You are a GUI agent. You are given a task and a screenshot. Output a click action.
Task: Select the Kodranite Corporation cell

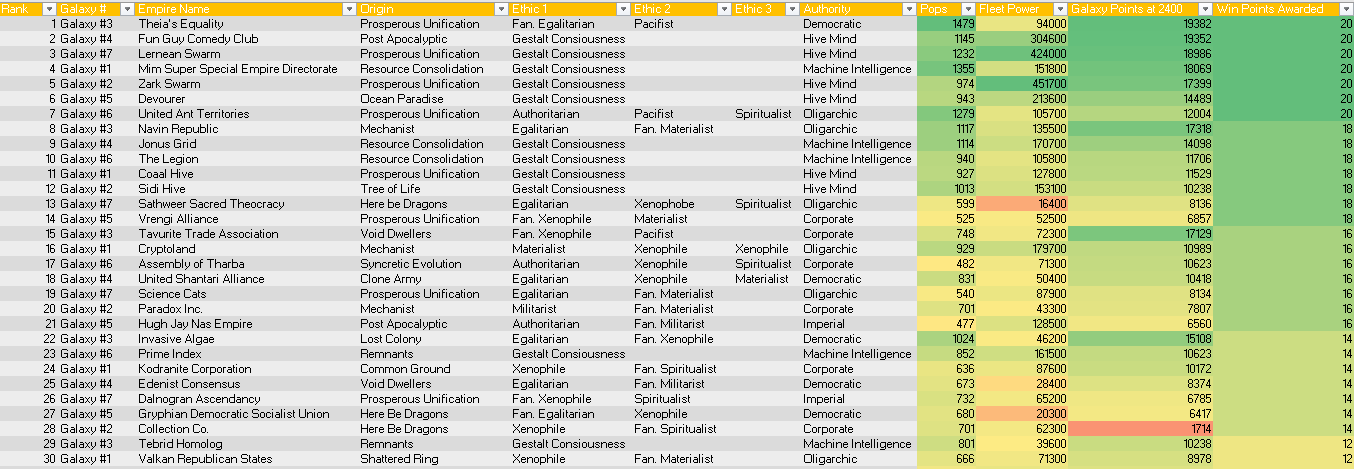[246, 369]
